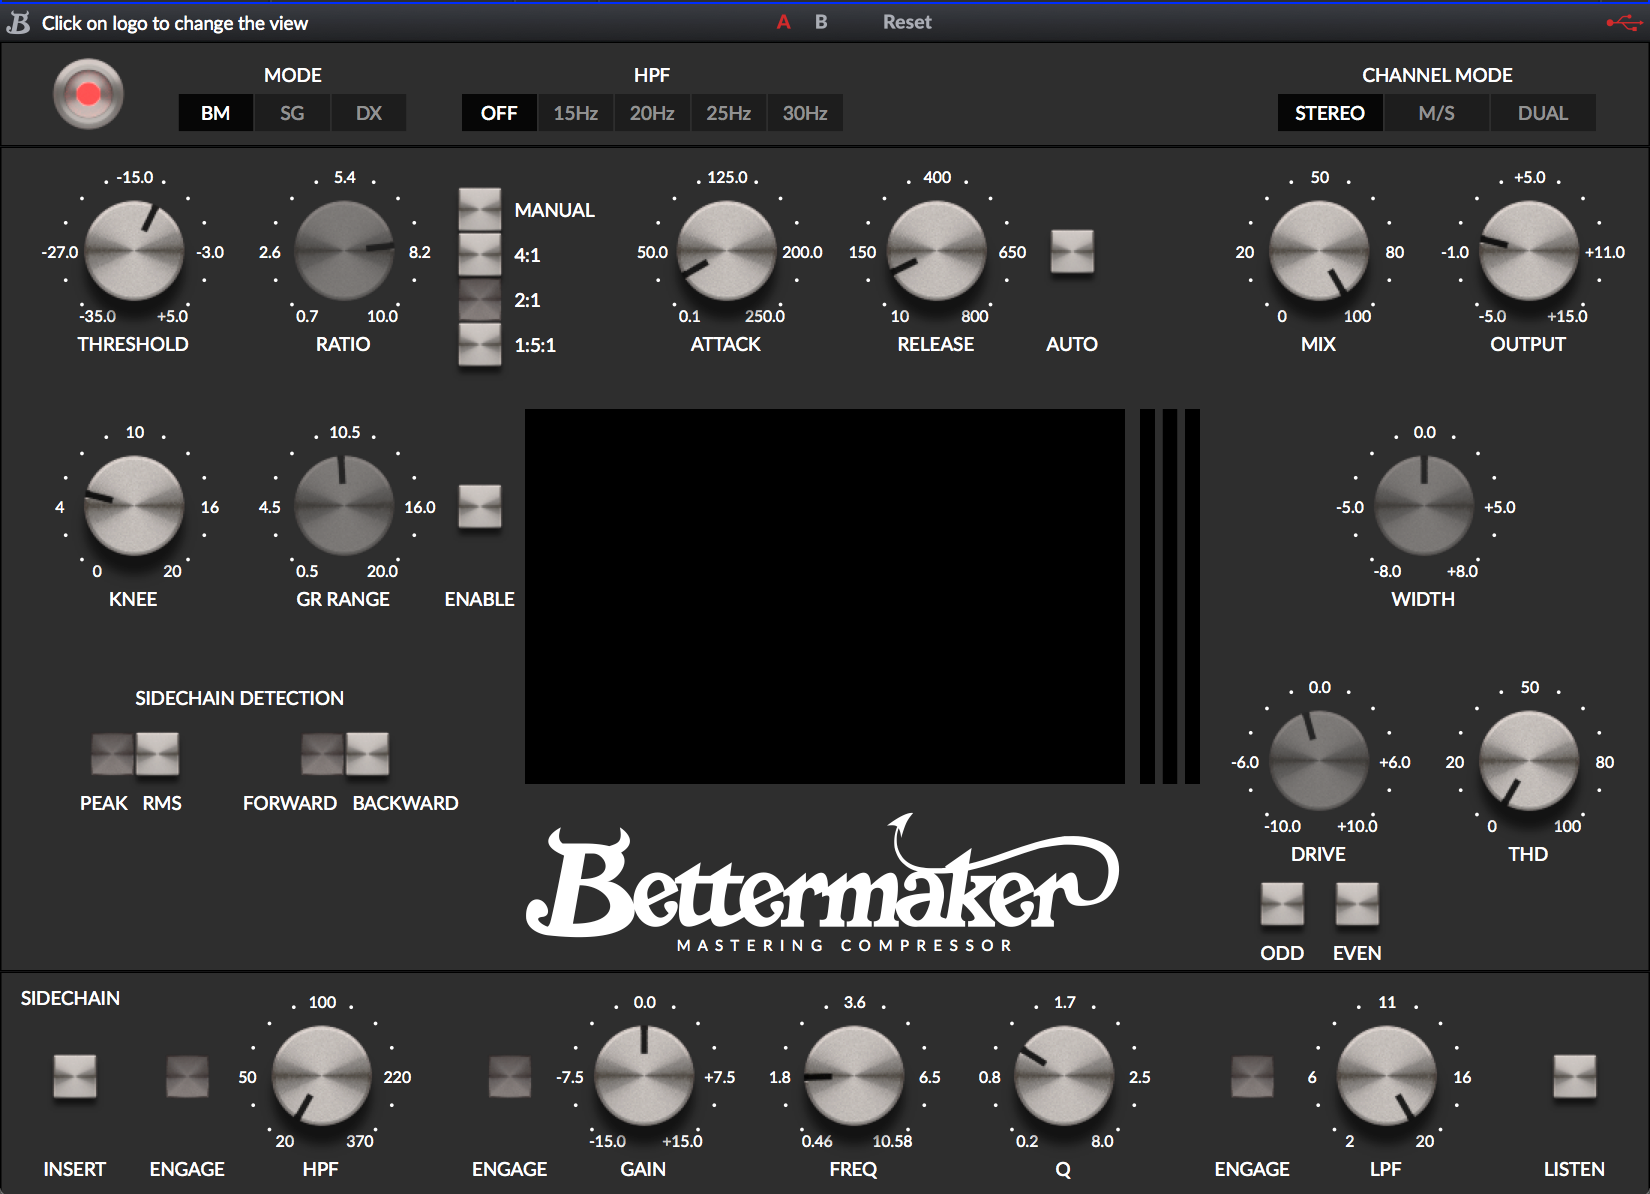Viewport: 1650px width, 1194px height.
Task: Toggle the 1:5:1 ratio switch
Action: tap(480, 345)
